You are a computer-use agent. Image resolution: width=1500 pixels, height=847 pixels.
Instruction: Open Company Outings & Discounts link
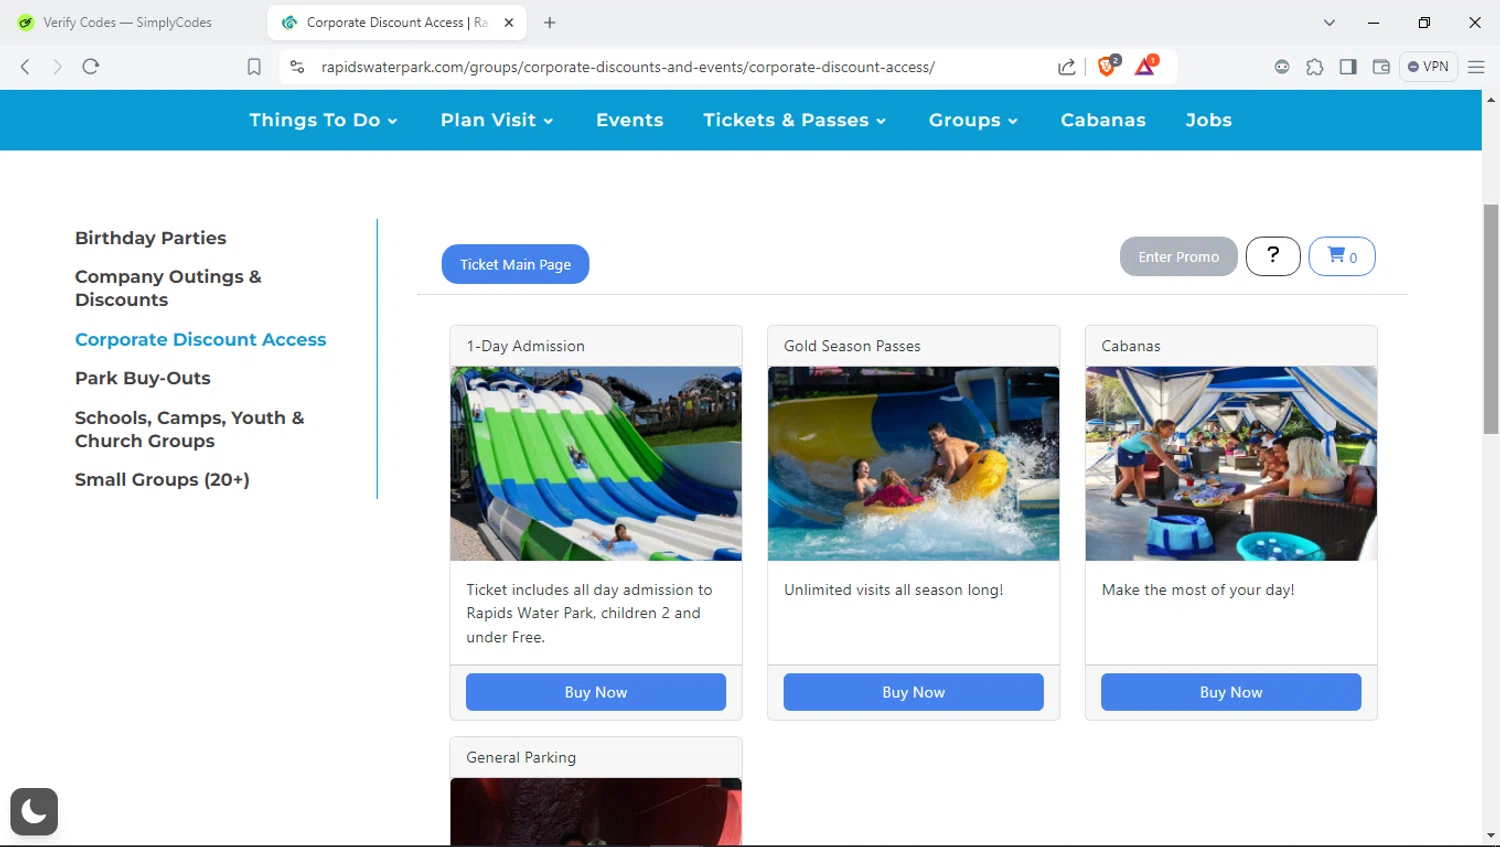click(168, 288)
